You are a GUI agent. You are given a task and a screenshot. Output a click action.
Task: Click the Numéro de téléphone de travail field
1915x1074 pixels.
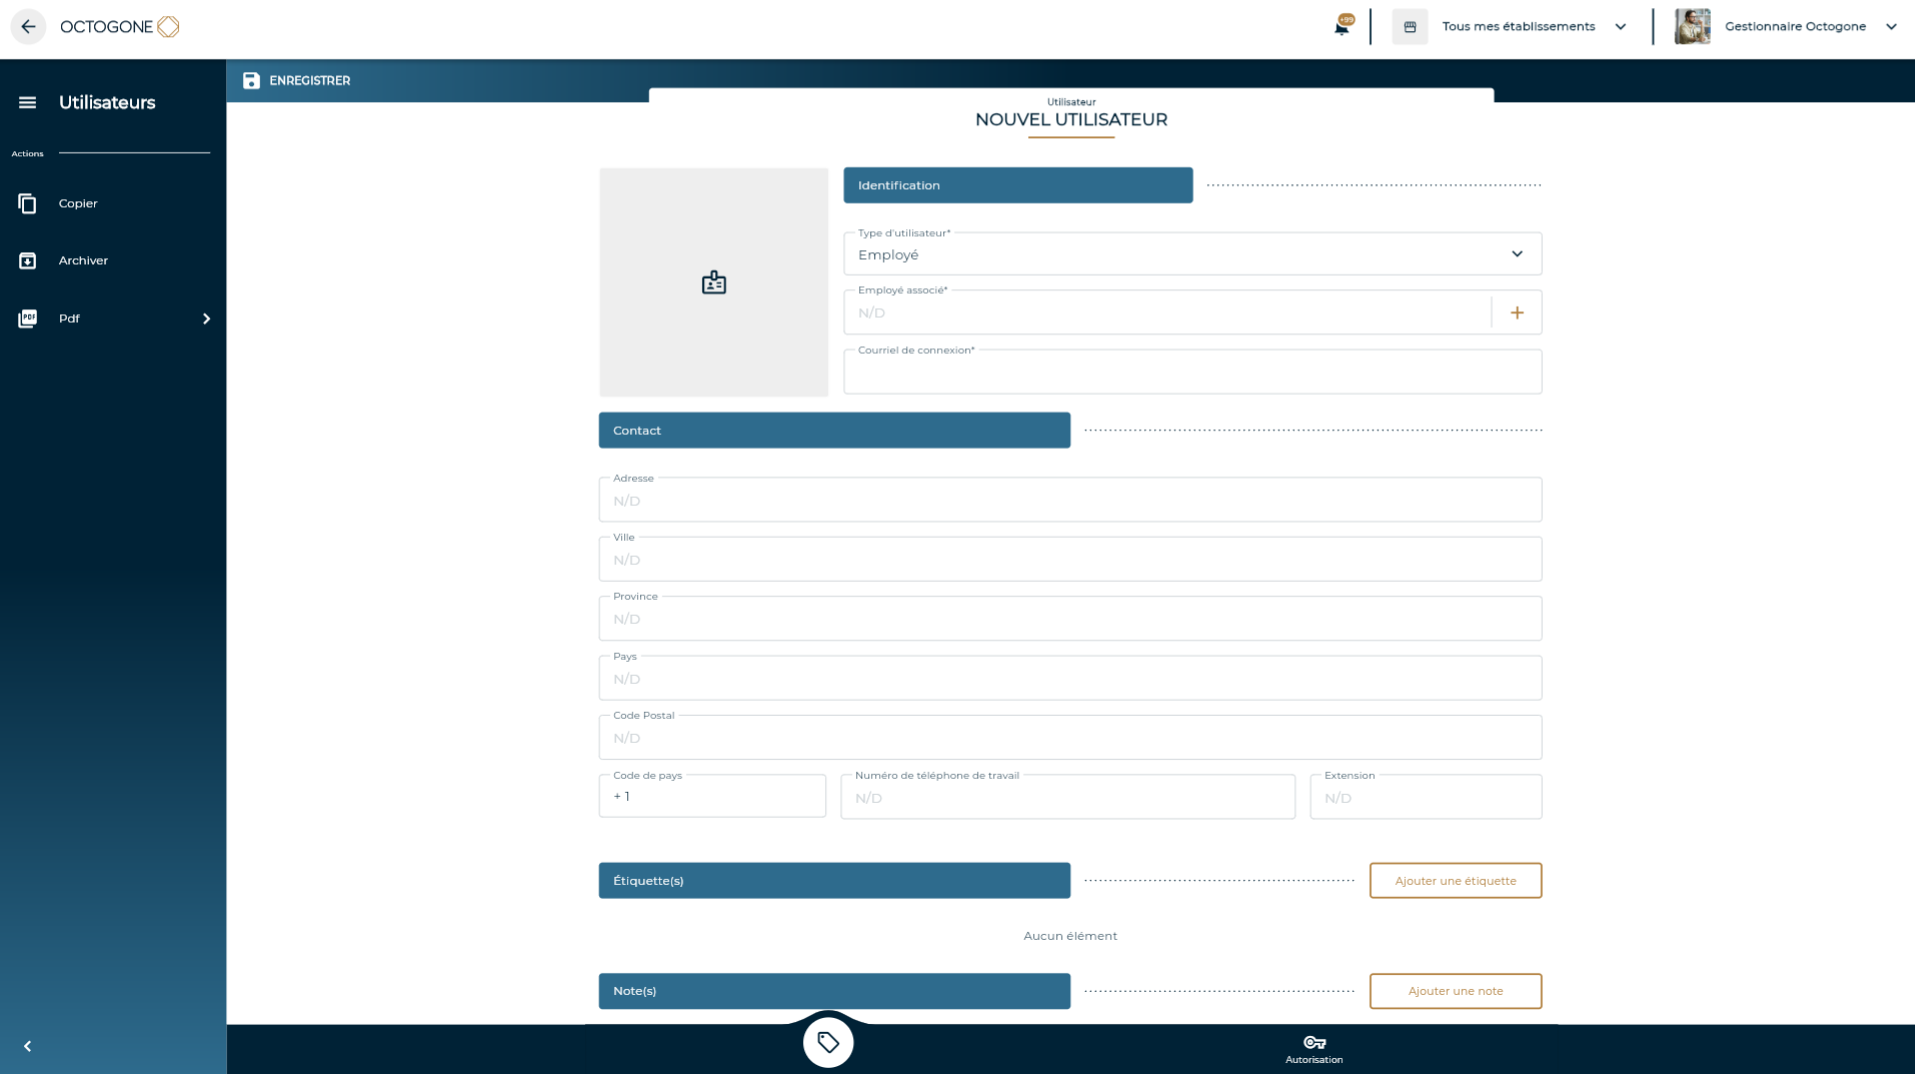pos(1068,797)
